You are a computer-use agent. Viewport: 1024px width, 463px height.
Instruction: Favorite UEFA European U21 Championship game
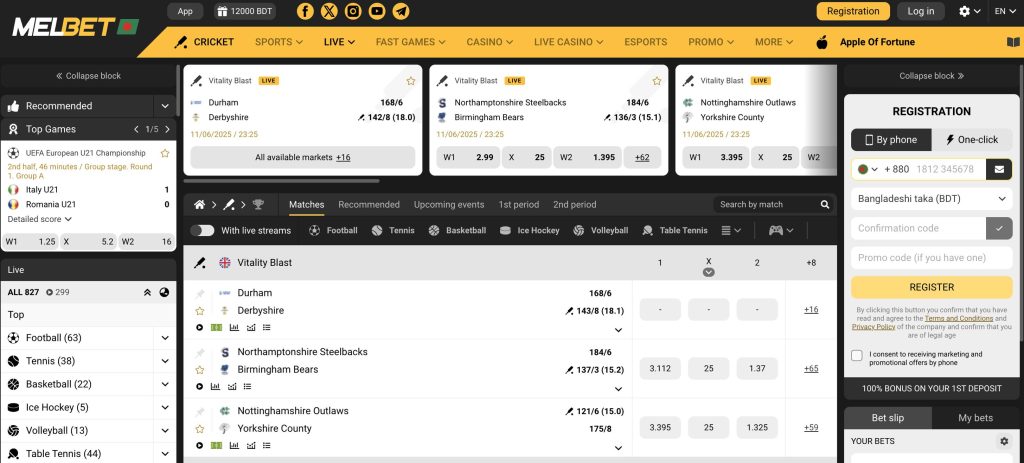[x=165, y=153]
